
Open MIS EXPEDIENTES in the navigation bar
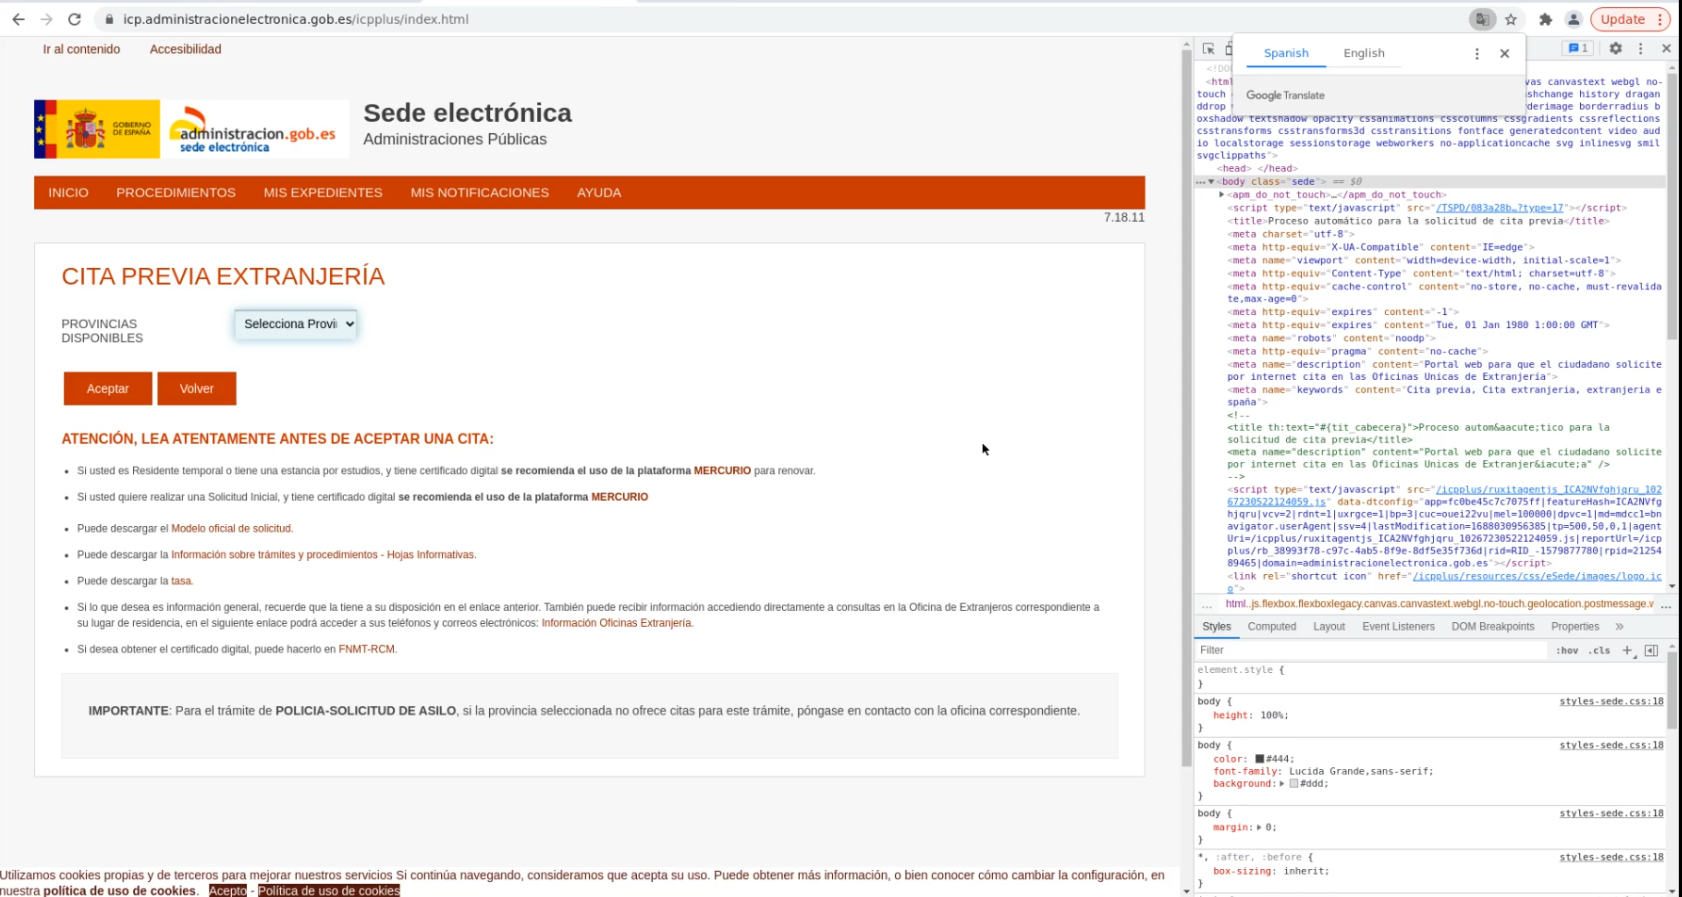point(323,193)
